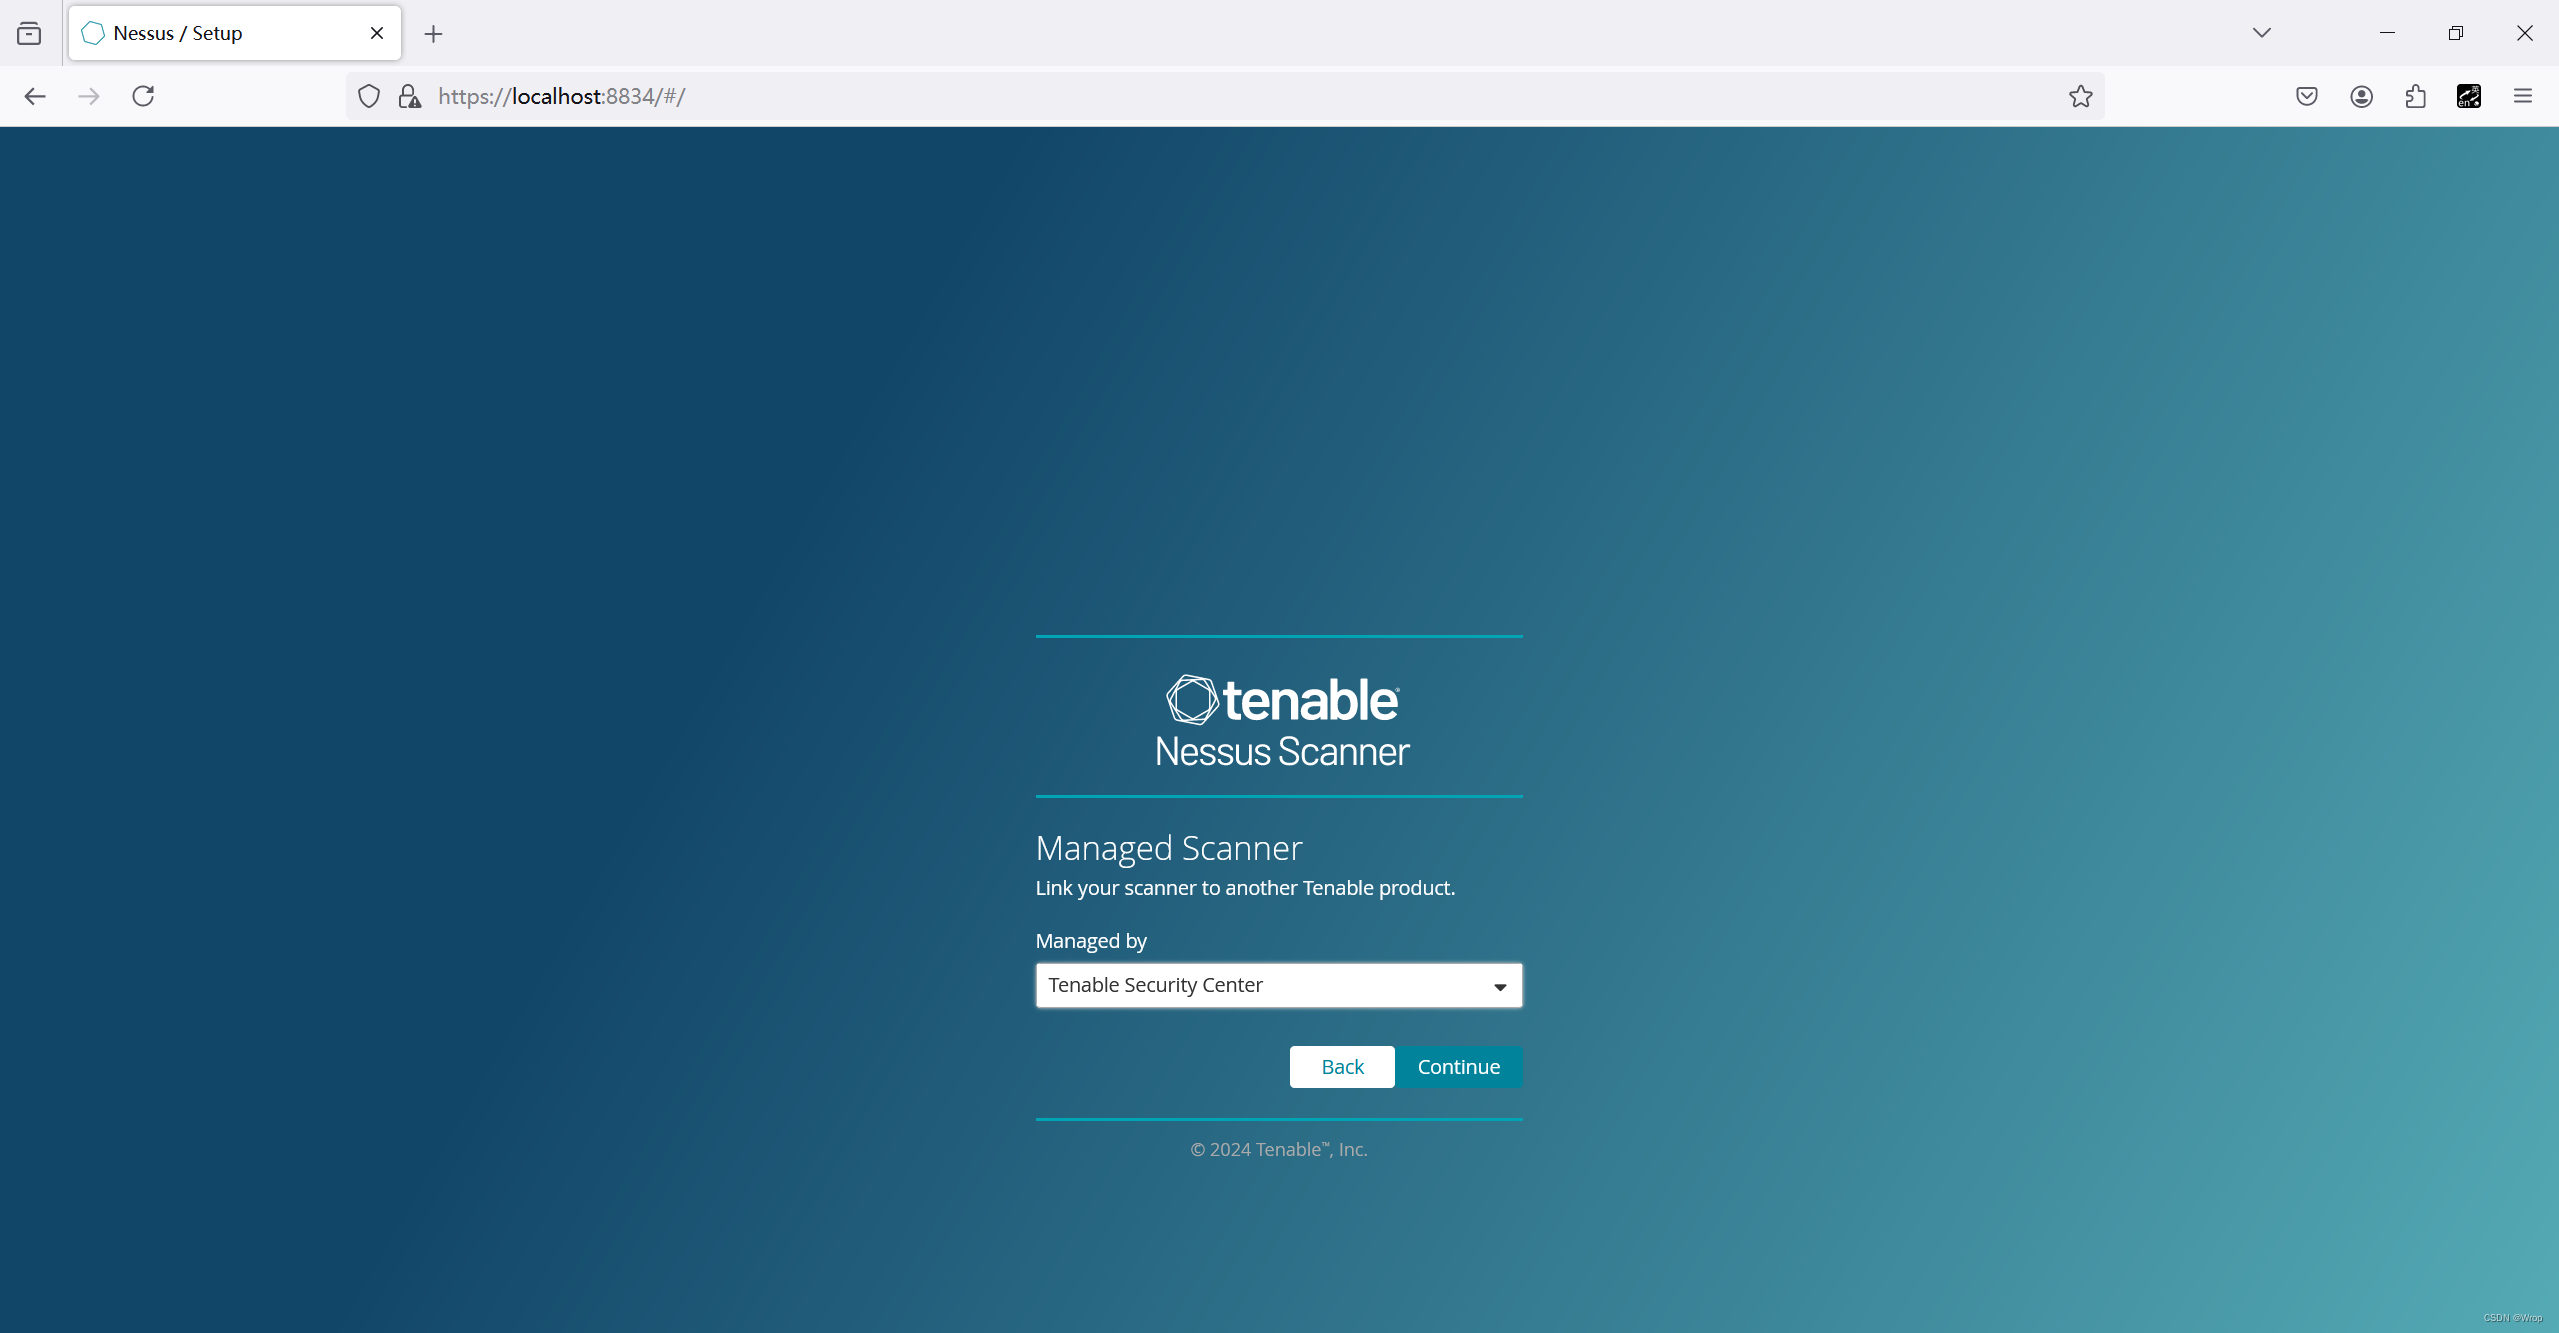Click the dark extension icon in toolbar

[2469, 96]
